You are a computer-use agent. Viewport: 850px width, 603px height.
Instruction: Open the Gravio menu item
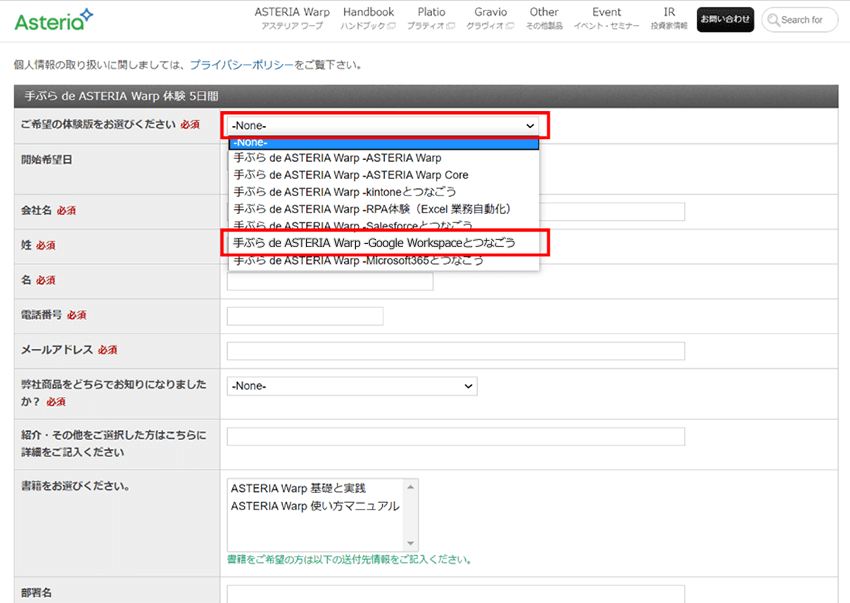(490, 18)
